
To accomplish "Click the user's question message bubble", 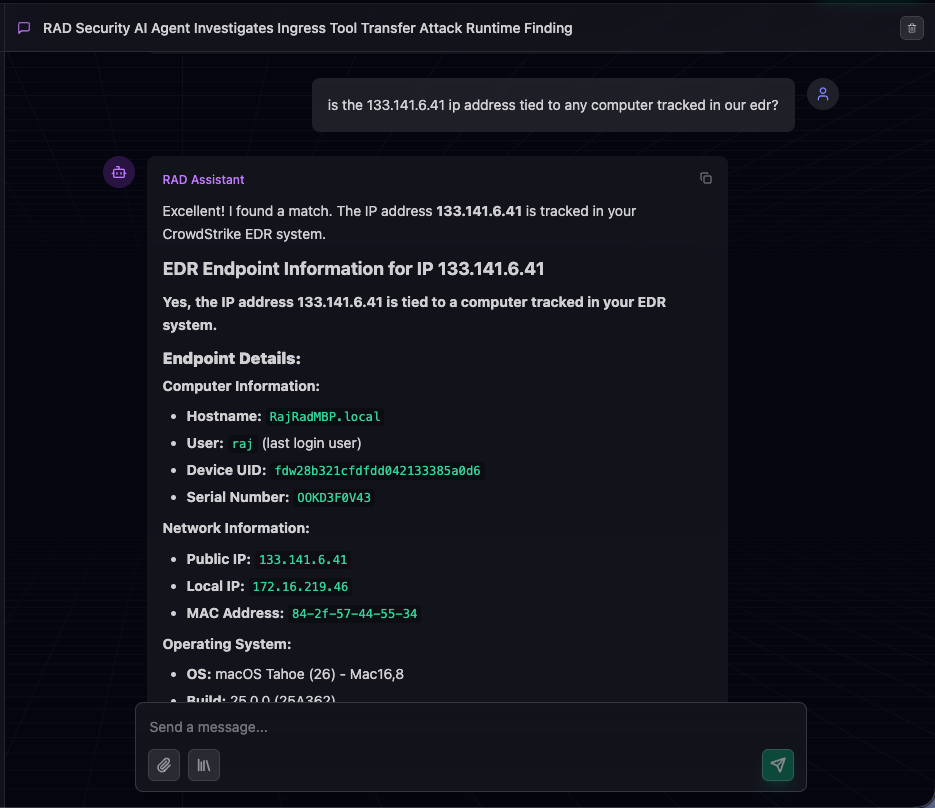I will click(553, 105).
